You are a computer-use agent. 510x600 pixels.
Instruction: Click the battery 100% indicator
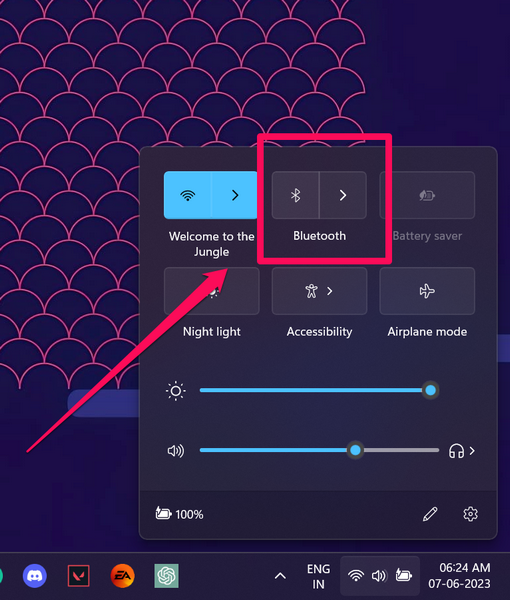click(179, 514)
